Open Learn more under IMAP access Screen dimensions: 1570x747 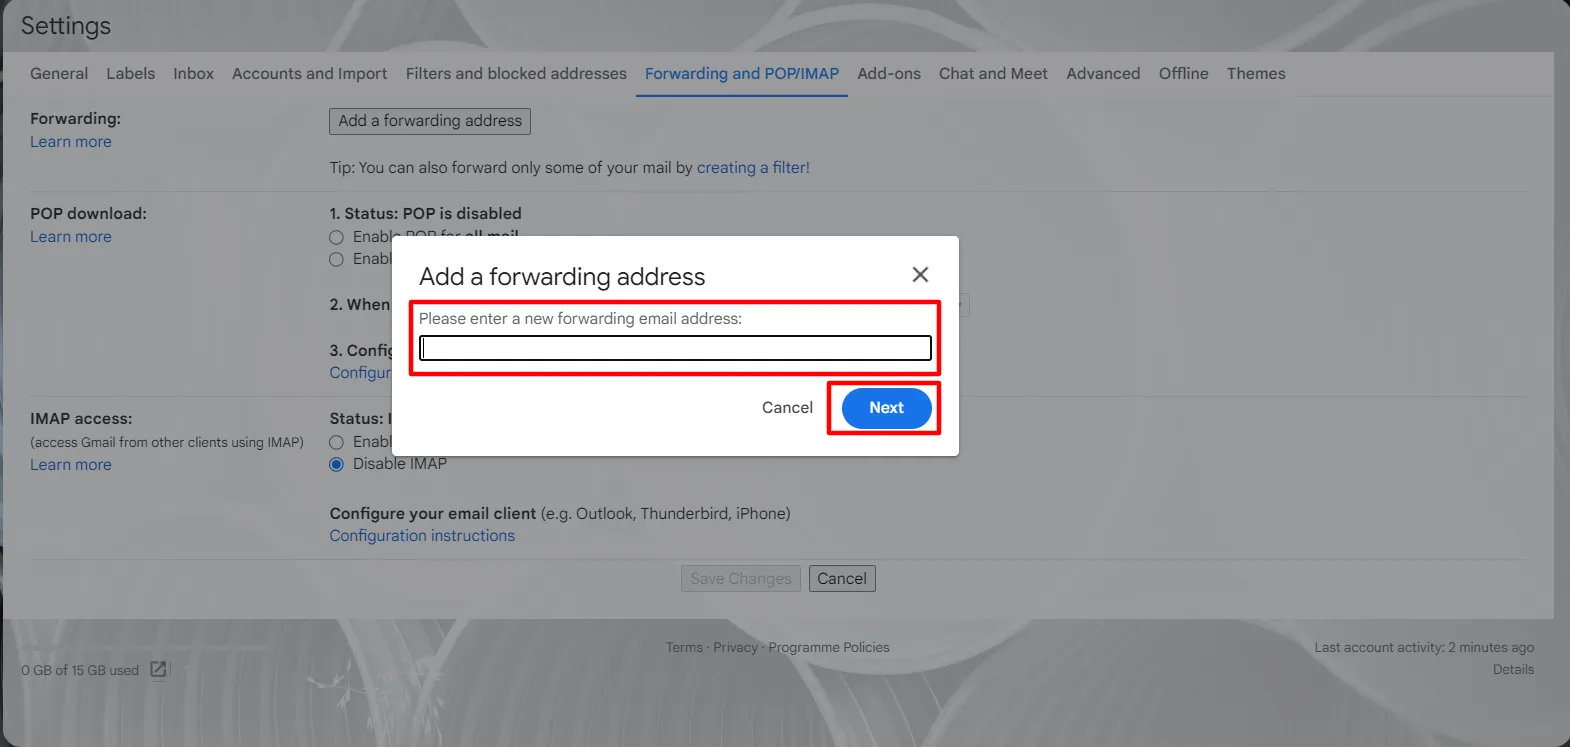71,465
